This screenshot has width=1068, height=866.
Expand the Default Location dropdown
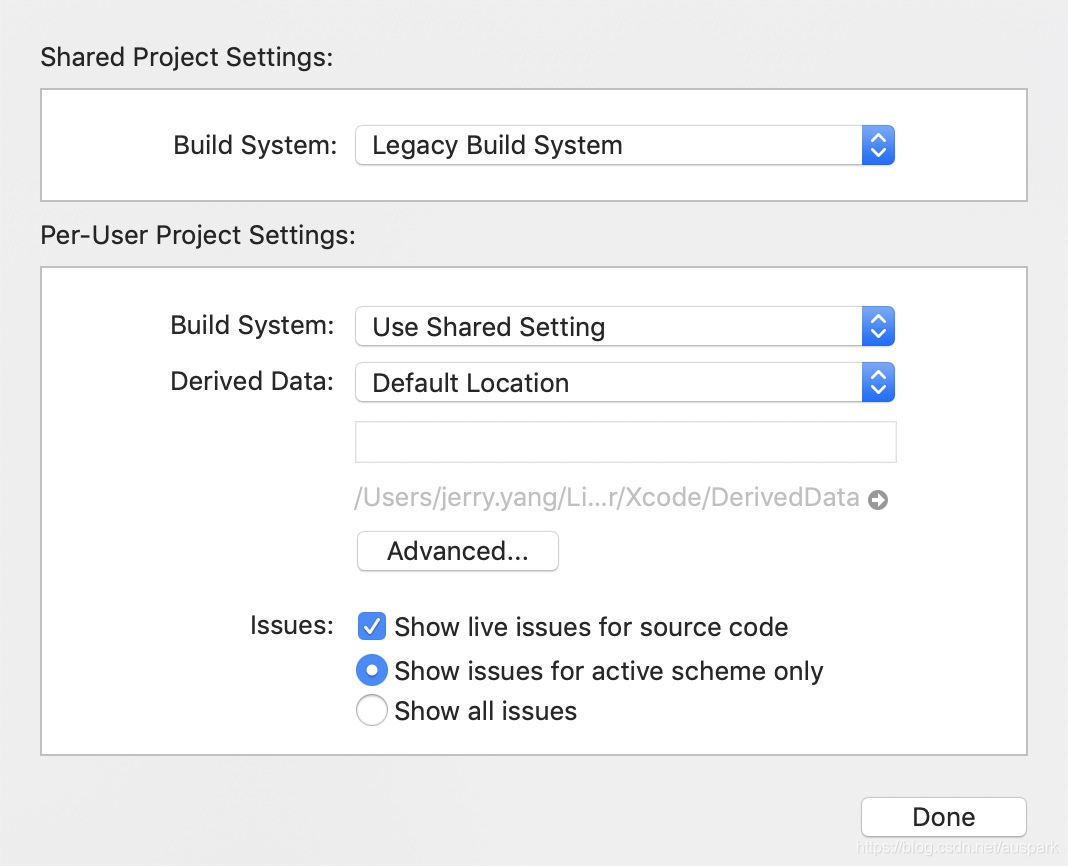point(608,383)
